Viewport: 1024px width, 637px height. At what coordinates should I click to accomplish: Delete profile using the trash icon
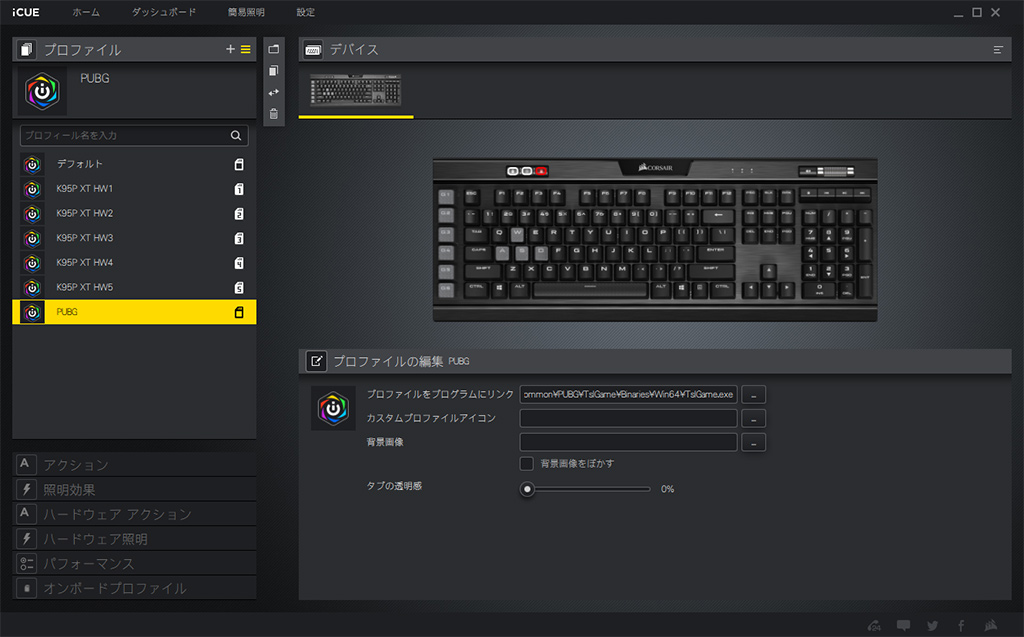coord(274,114)
